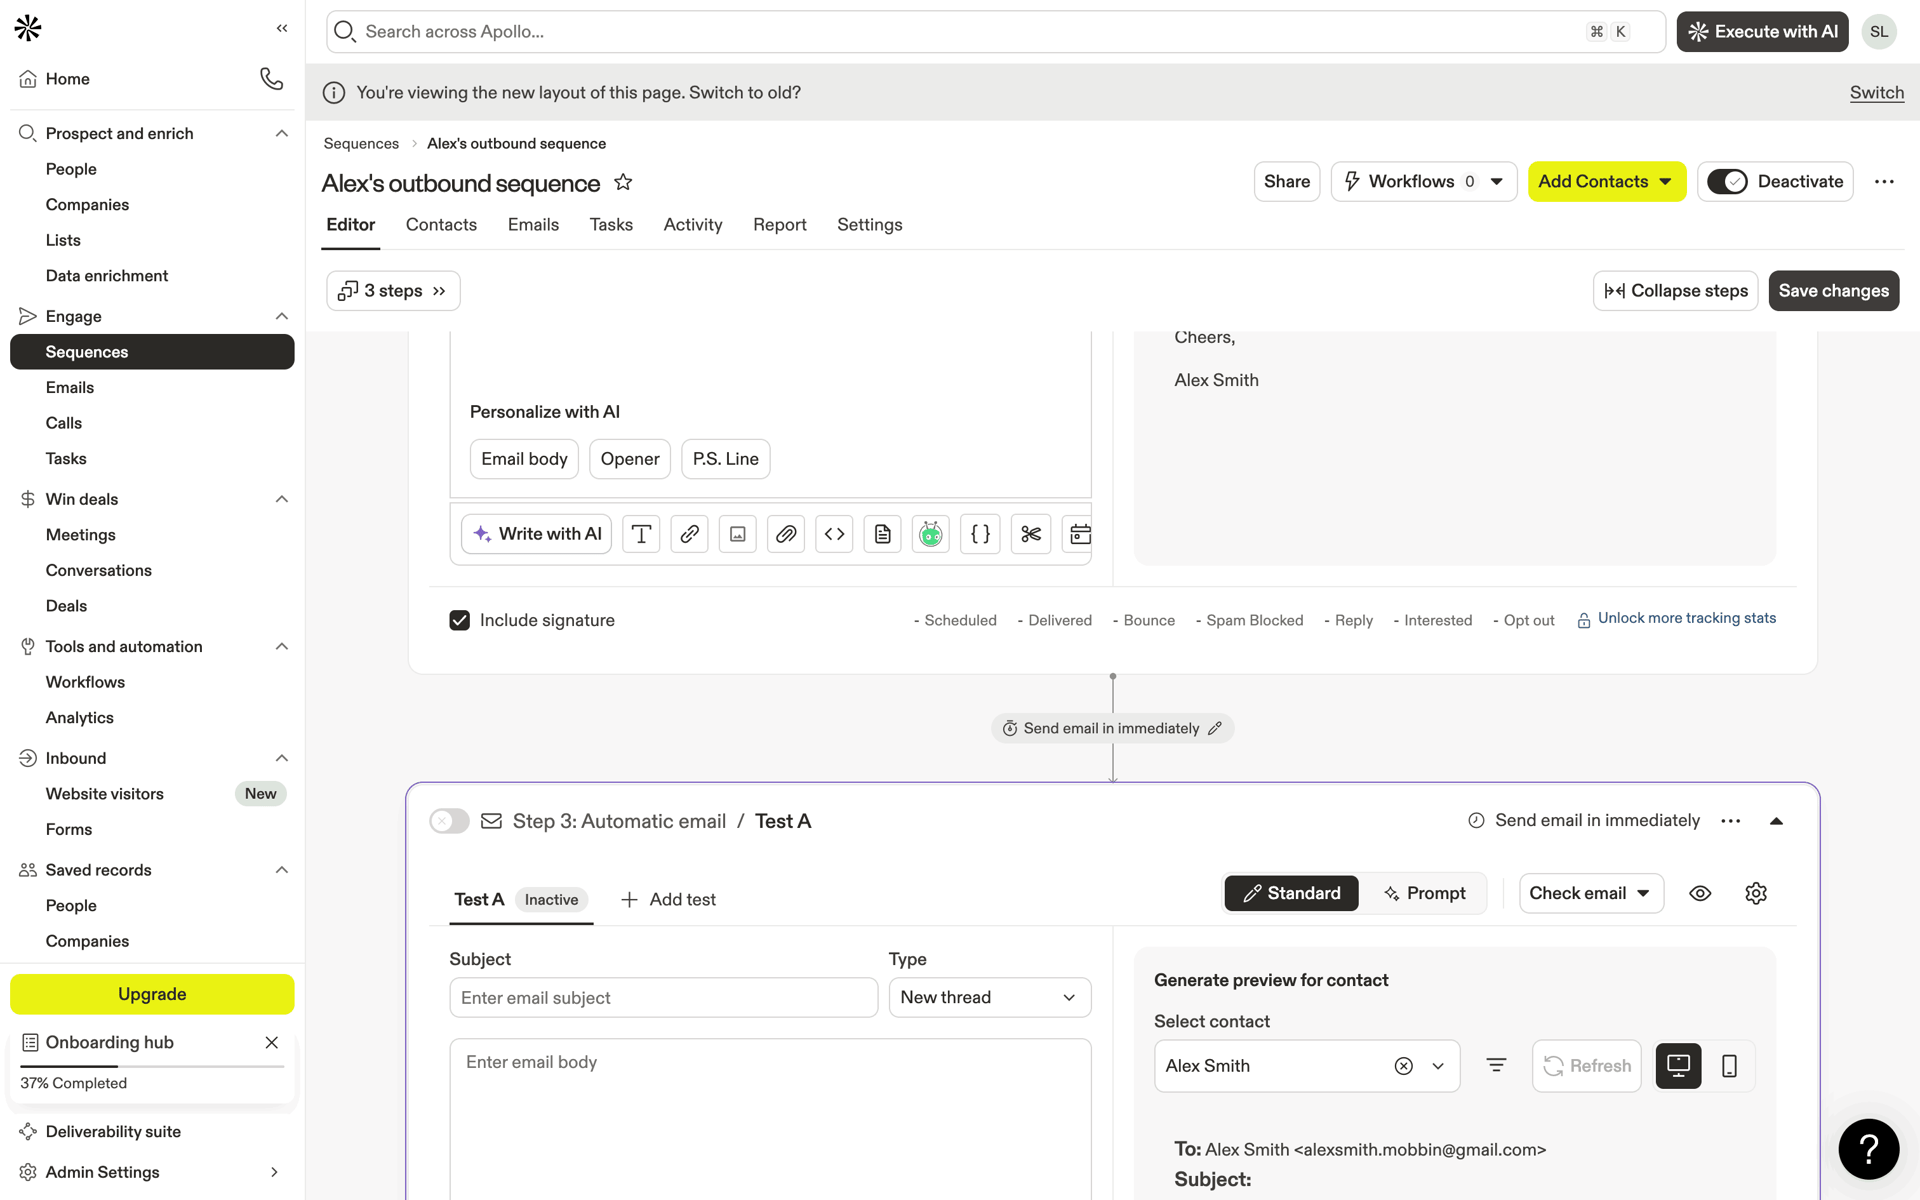Open the Type dropdown showing New thread

click(990, 998)
